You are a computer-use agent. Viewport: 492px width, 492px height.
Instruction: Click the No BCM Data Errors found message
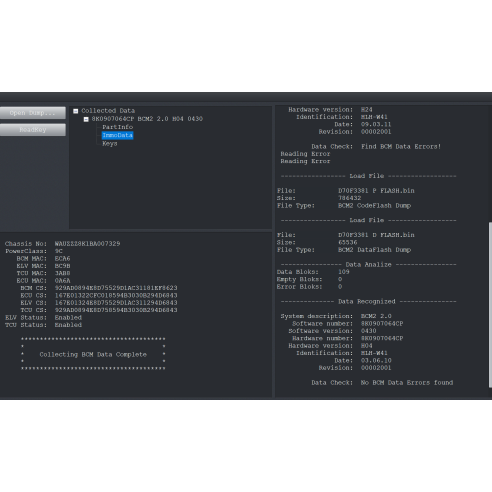click(407, 383)
